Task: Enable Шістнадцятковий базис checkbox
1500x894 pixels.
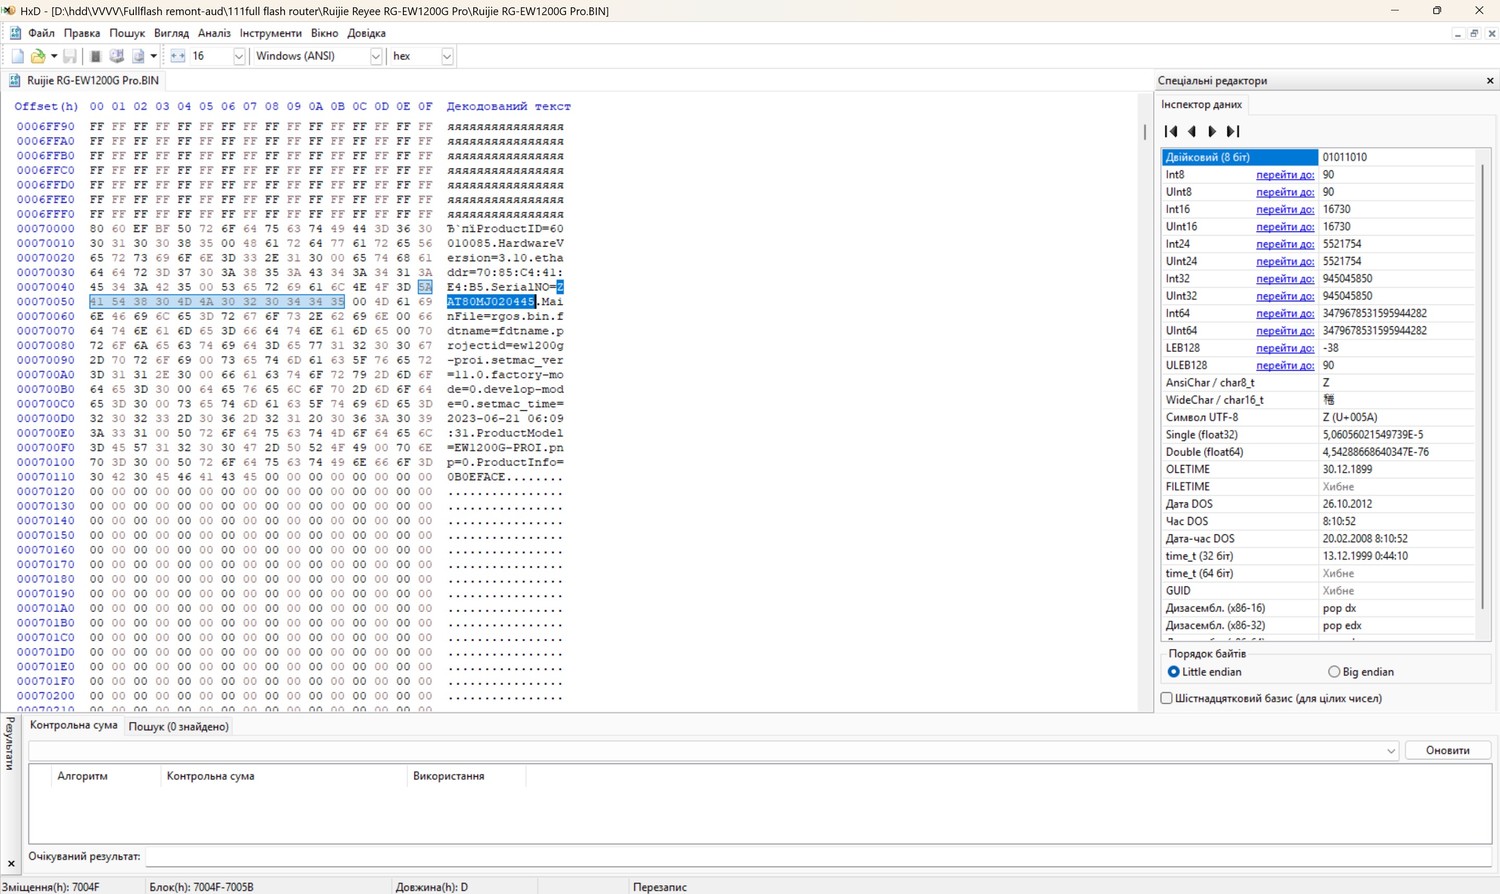Action: pos(1167,698)
